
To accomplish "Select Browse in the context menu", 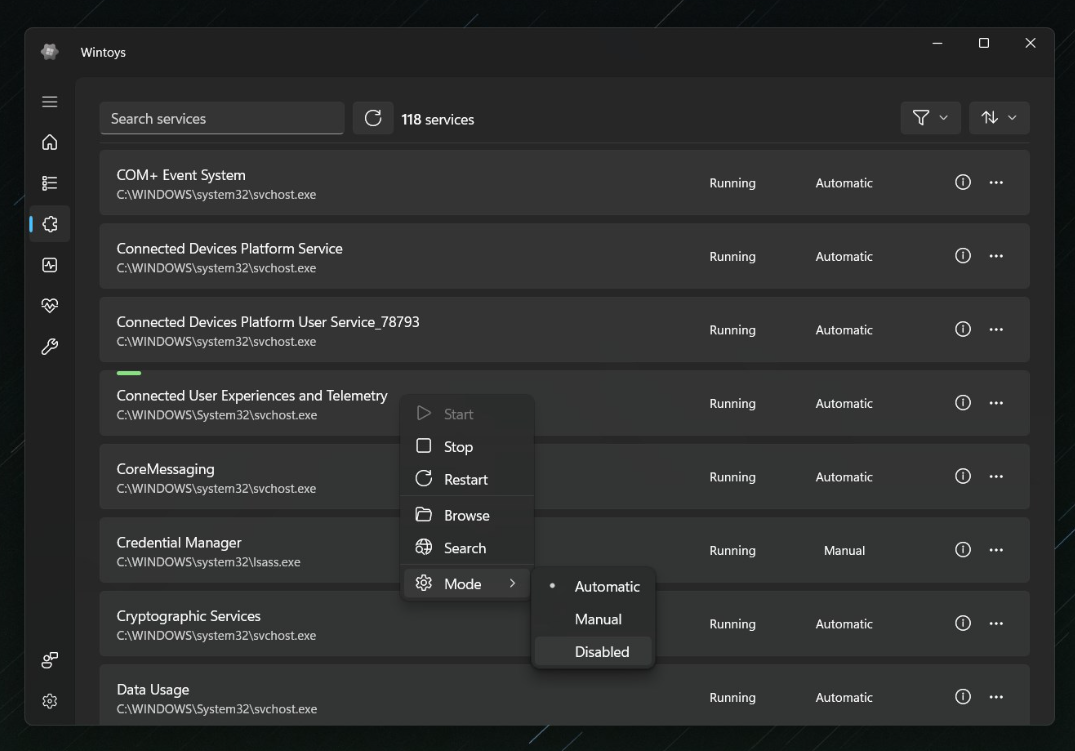I will [466, 516].
